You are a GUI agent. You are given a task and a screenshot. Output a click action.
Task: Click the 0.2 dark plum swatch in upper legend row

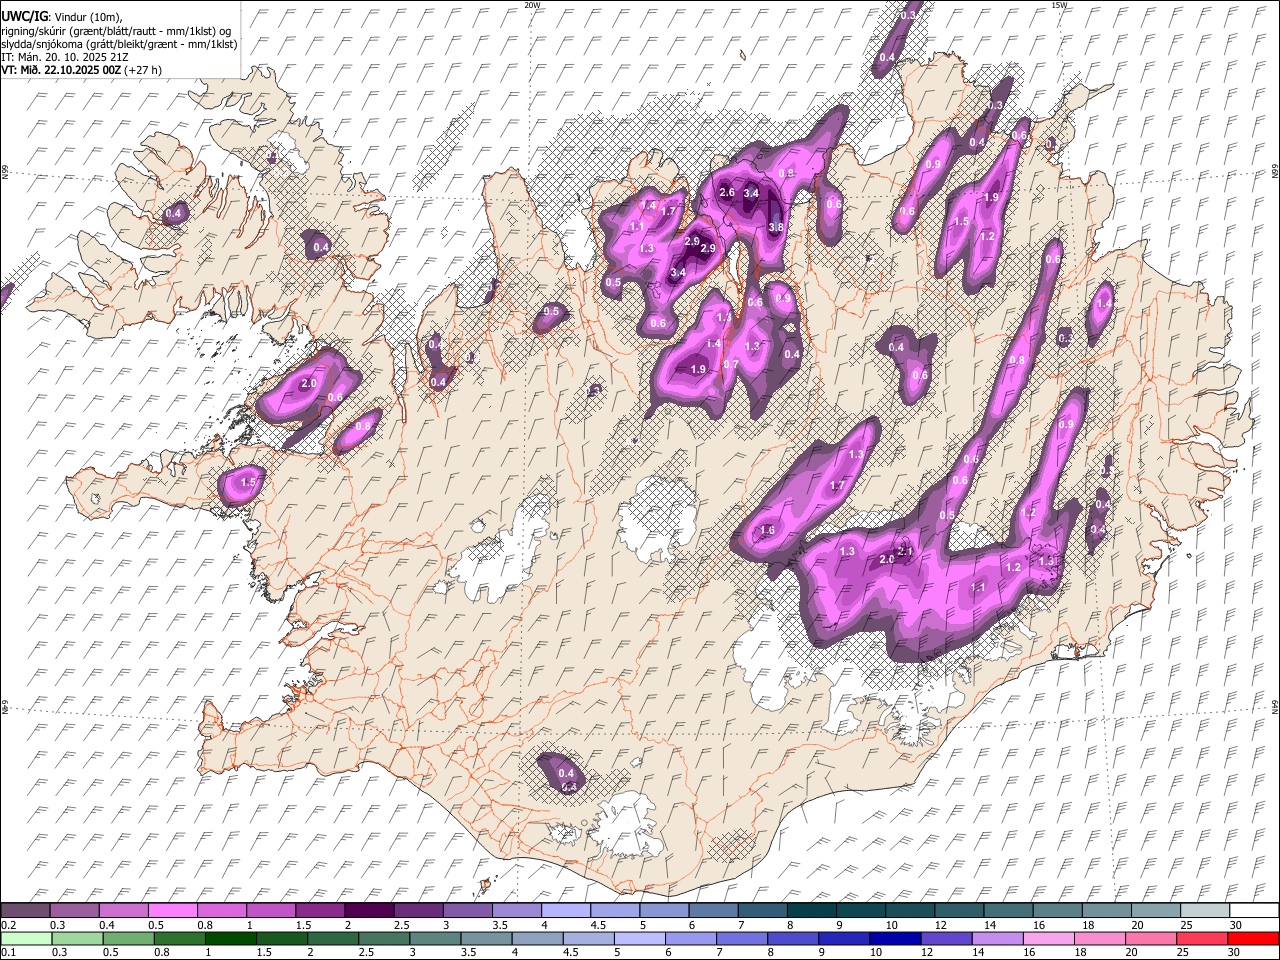pyautogui.click(x=25, y=911)
